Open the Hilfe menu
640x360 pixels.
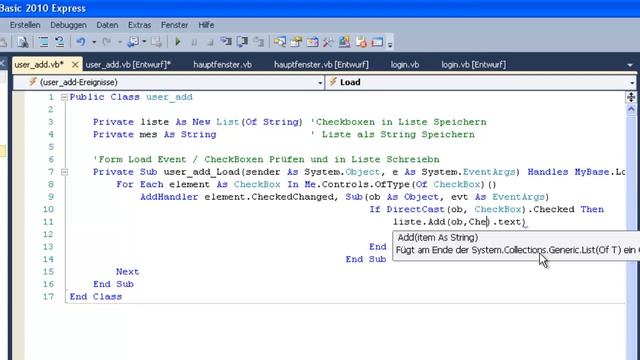tap(206, 25)
